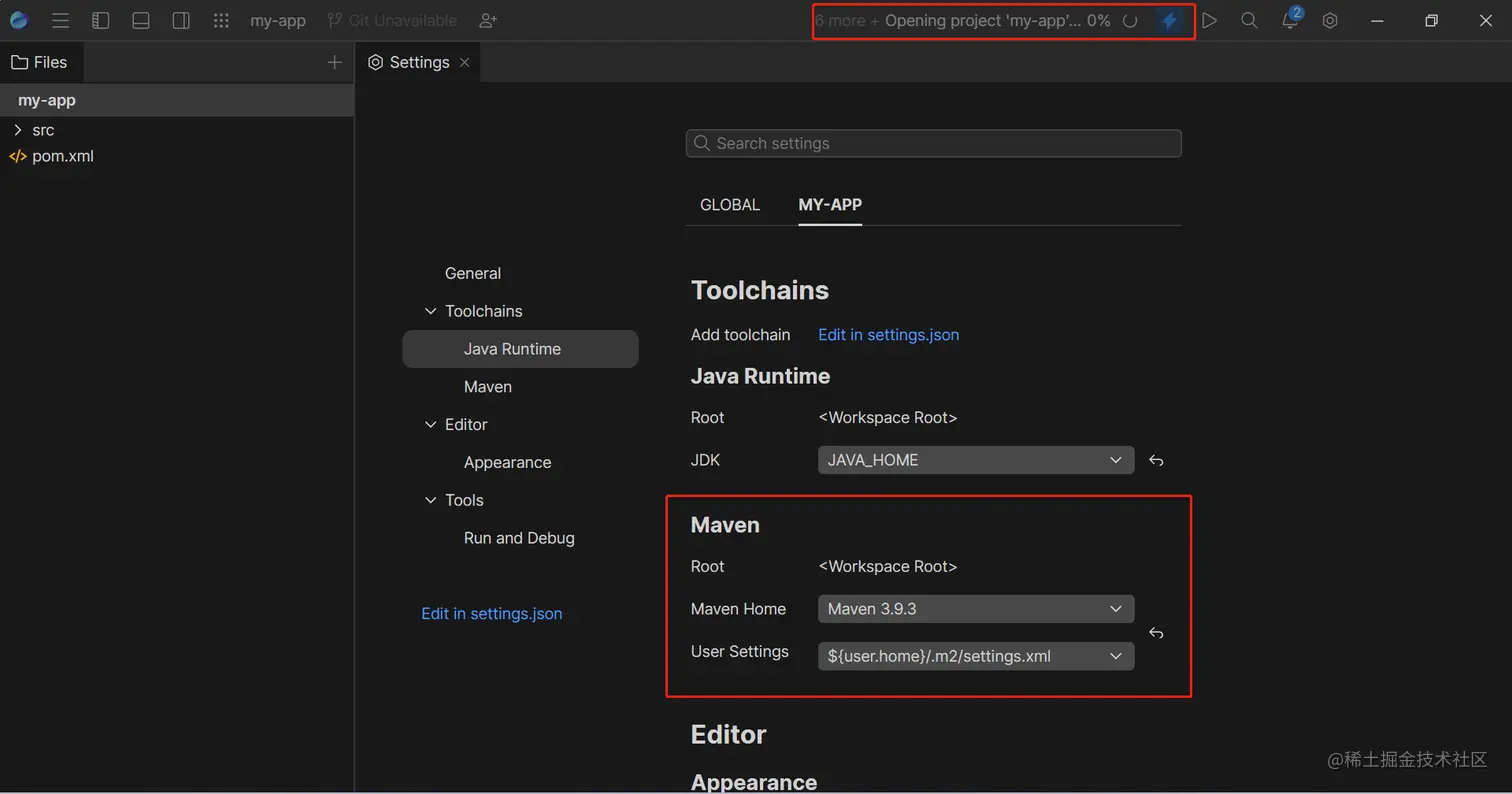
Task: Click the JDK field label
Action: 706,460
